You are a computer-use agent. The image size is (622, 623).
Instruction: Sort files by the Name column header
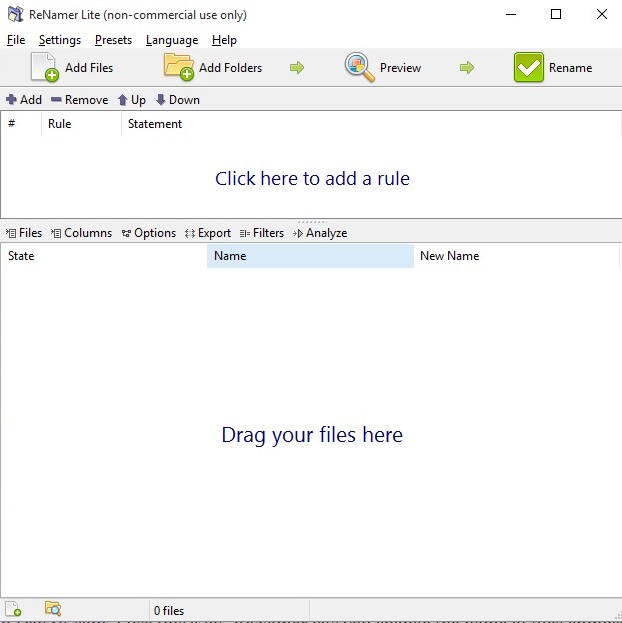309,256
